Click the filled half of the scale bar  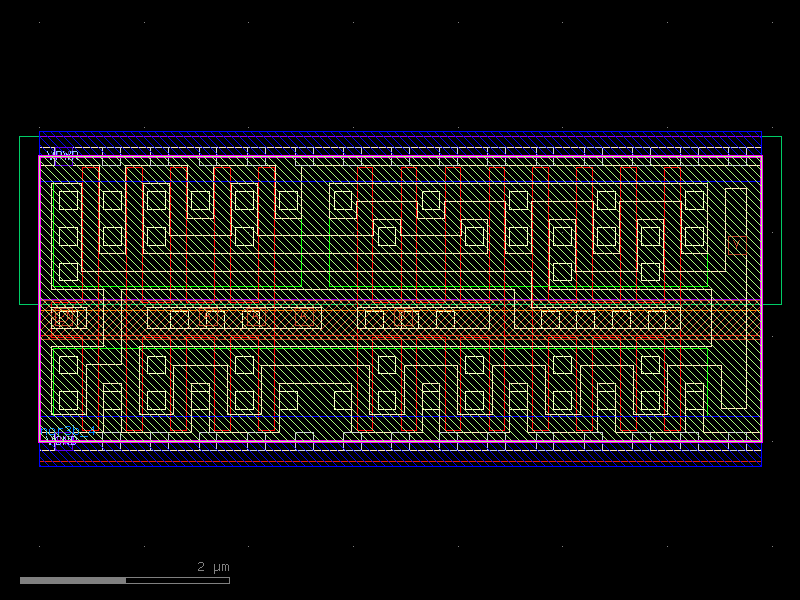[73, 580]
